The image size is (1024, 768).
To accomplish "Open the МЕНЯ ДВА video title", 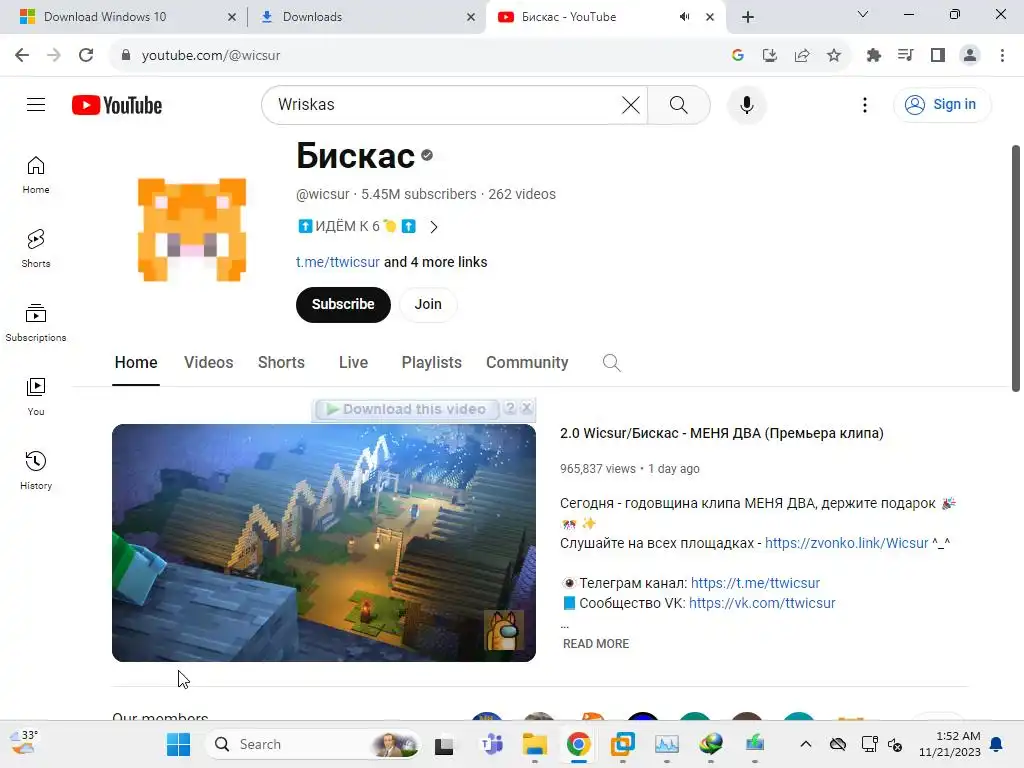I will (x=722, y=433).
